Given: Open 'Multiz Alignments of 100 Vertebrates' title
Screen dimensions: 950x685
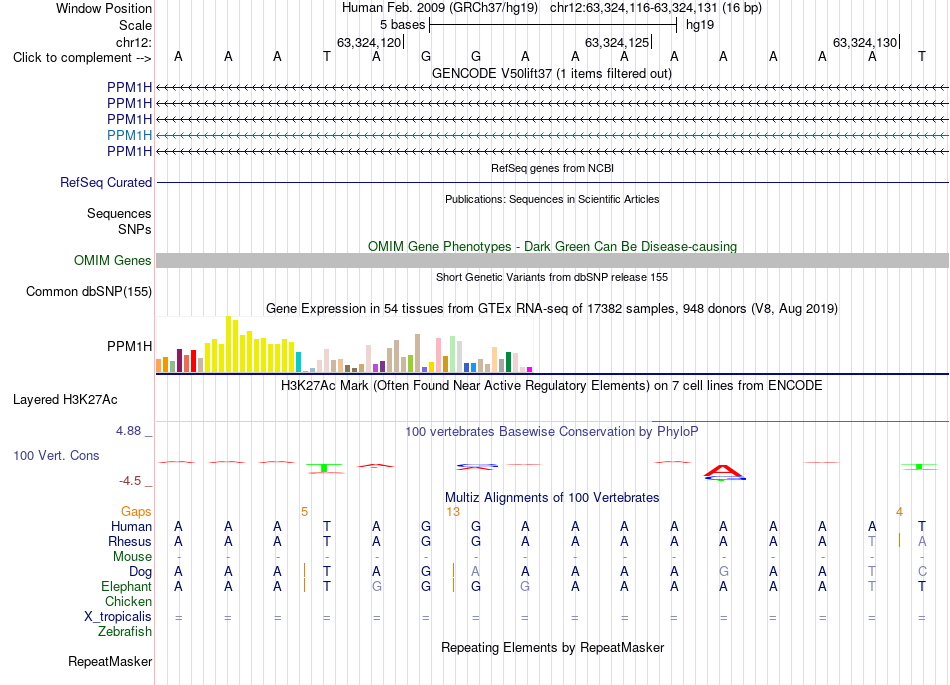Looking at the screenshot, I should (x=552, y=498).
